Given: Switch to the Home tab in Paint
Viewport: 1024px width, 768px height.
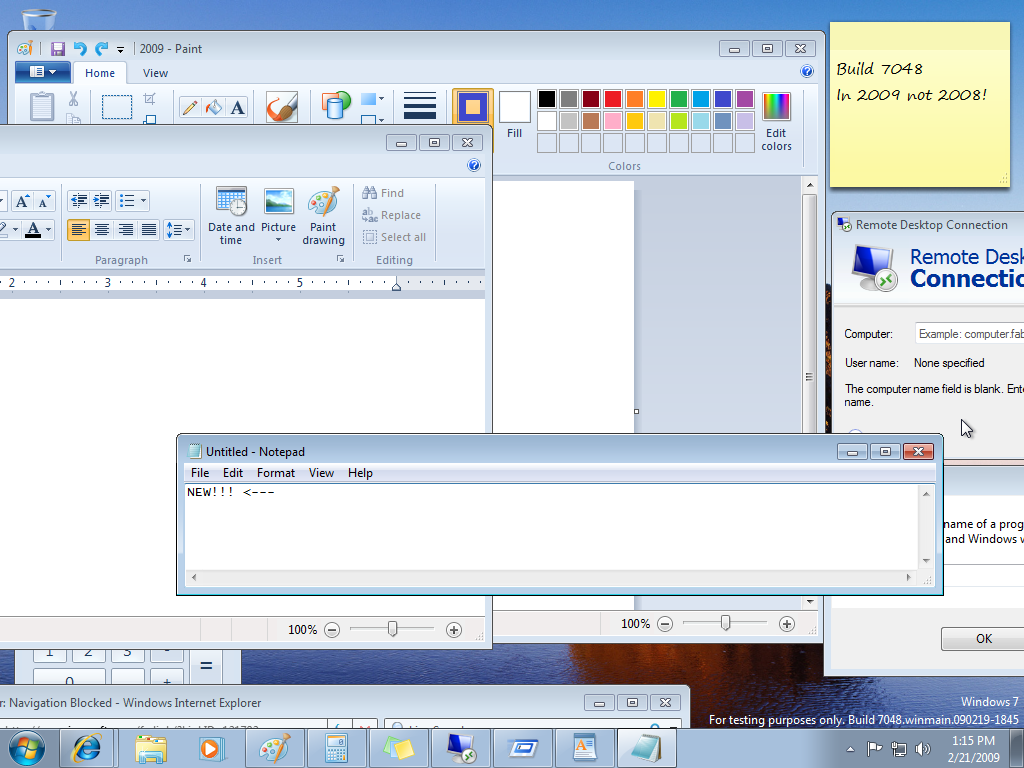Looking at the screenshot, I should (x=99, y=73).
